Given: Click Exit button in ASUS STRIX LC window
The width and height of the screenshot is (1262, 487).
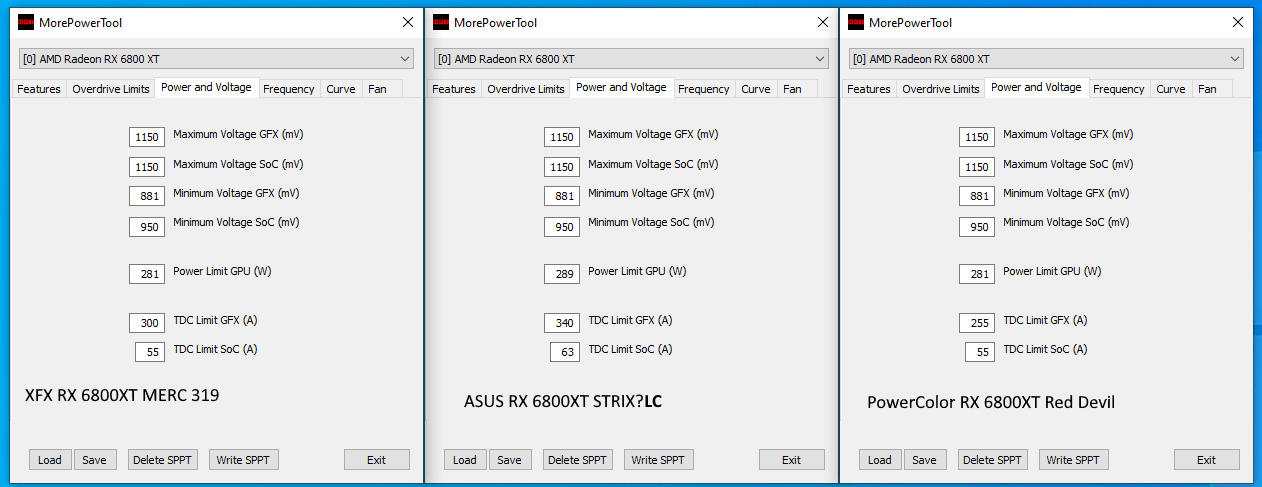Looking at the screenshot, I should (x=792, y=460).
